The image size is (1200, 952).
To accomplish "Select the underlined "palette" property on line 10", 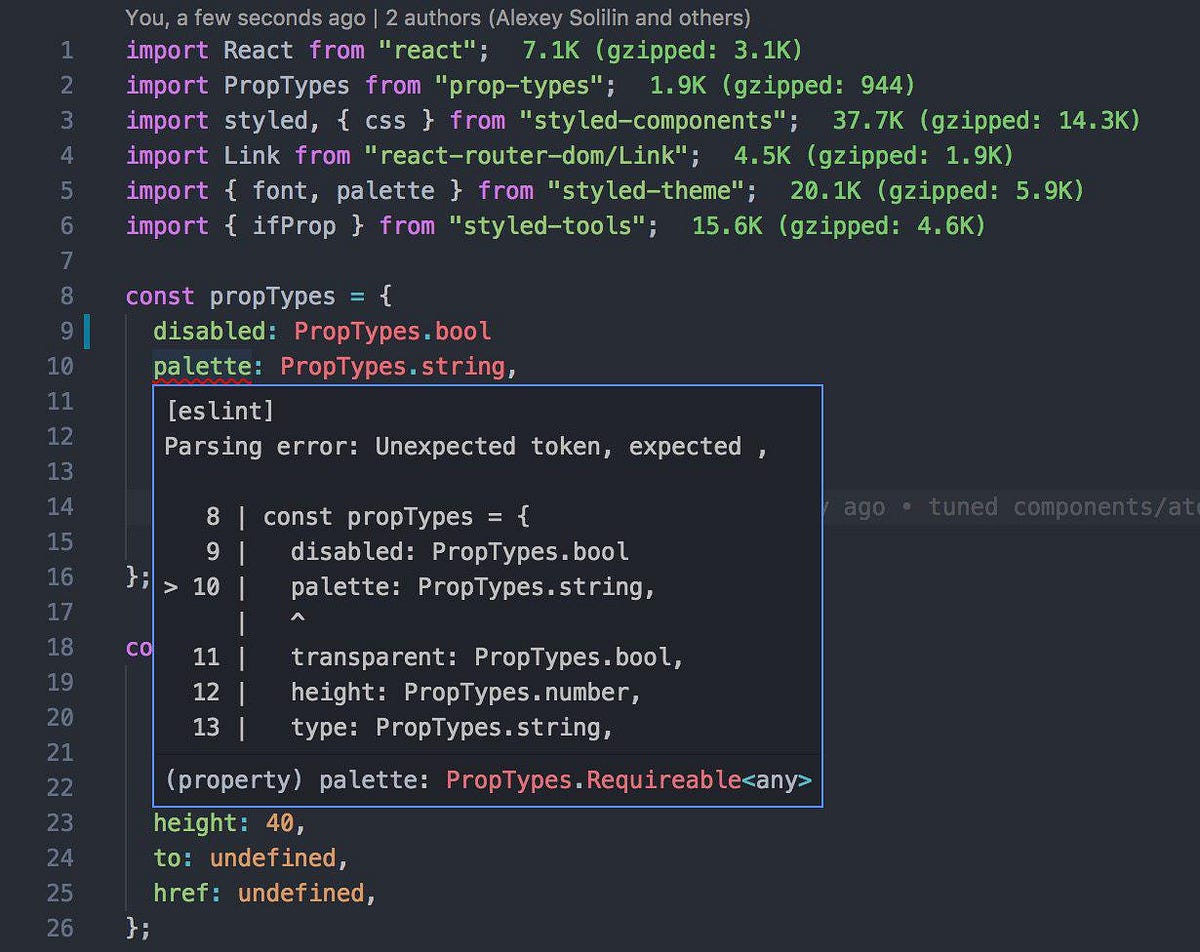I will pyautogui.click(x=204, y=366).
